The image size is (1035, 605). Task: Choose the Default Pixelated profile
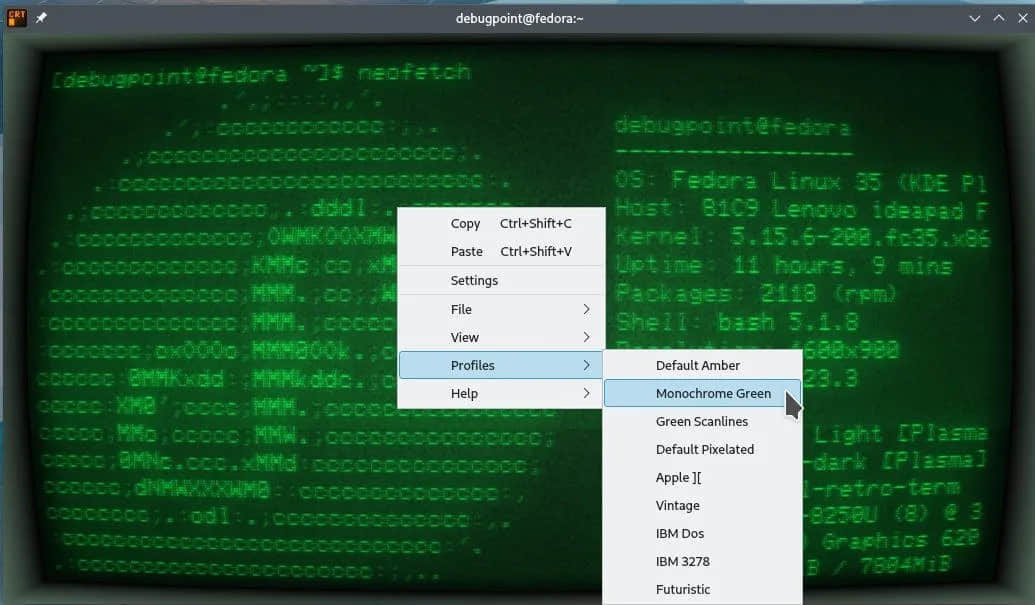(704, 450)
